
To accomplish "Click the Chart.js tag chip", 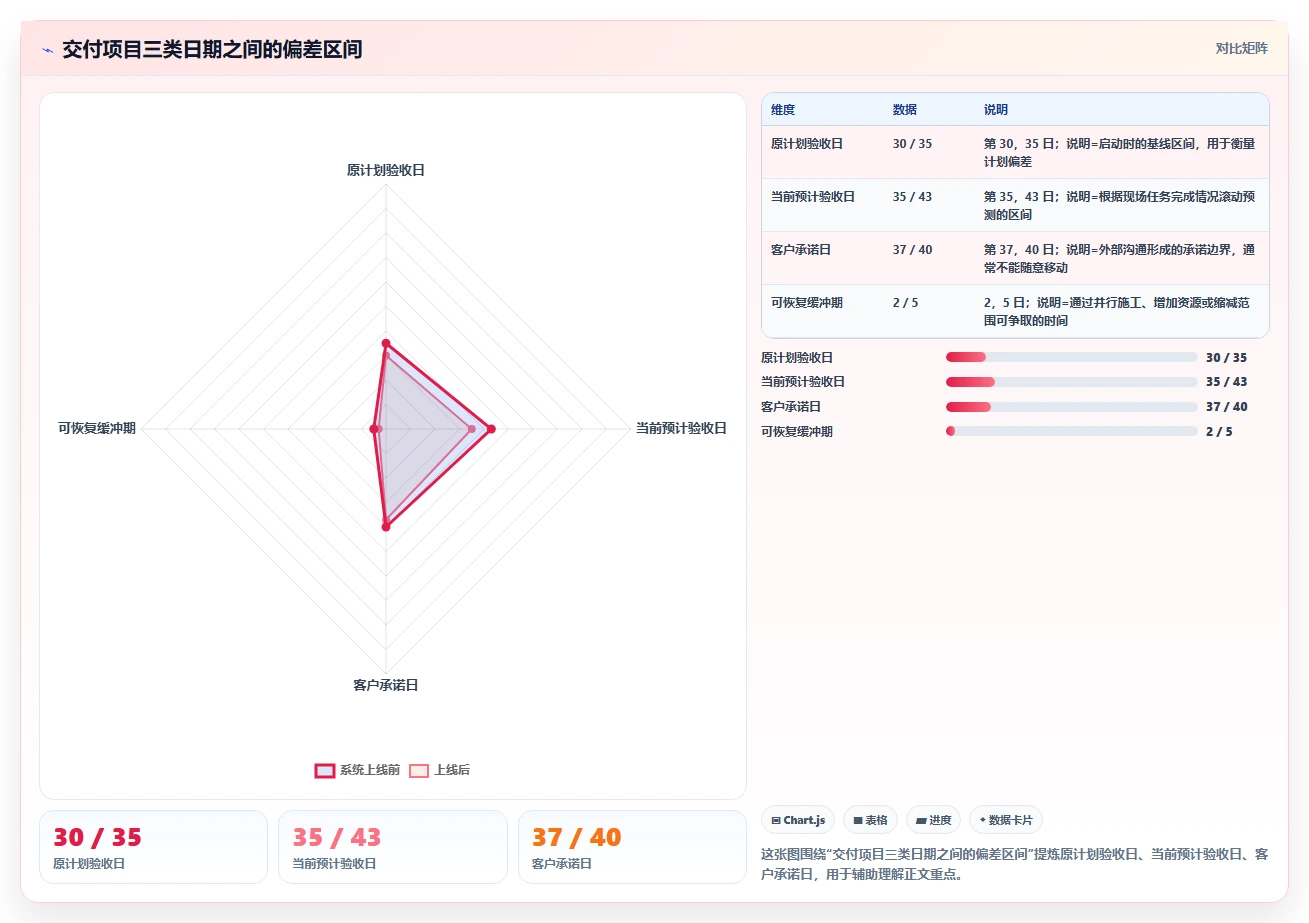I will pyautogui.click(x=798, y=820).
